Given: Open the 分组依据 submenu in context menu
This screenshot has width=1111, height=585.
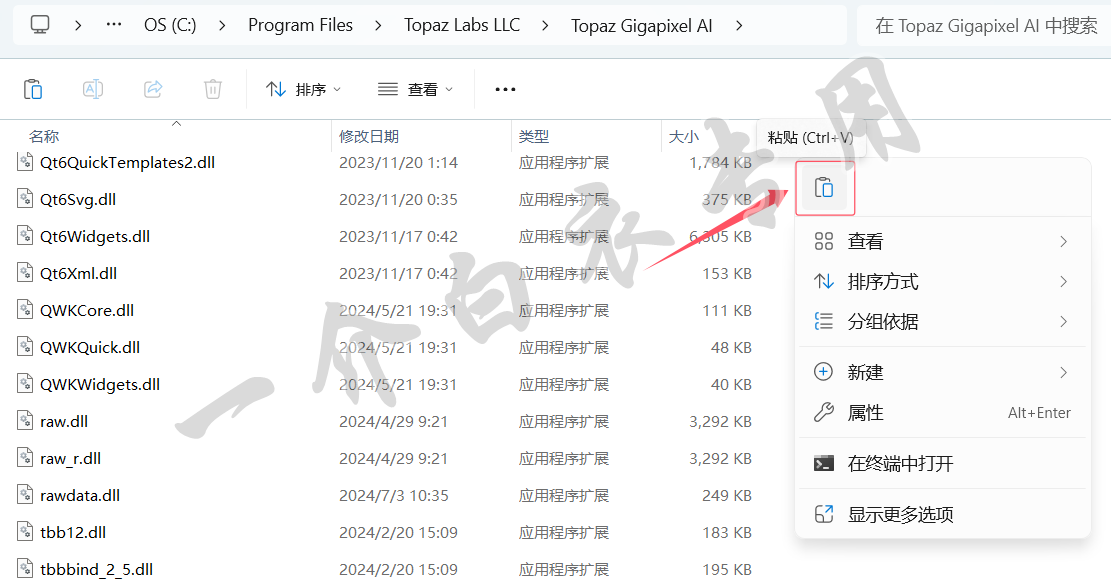Looking at the screenshot, I should pyautogui.click(x=942, y=322).
